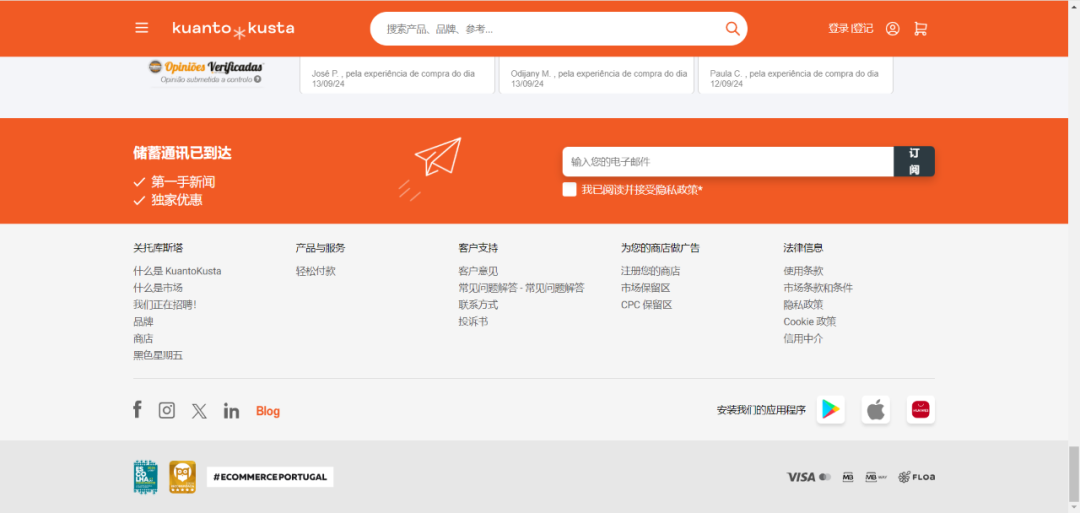
Task: Open the Facebook social icon
Action: point(138,410)
